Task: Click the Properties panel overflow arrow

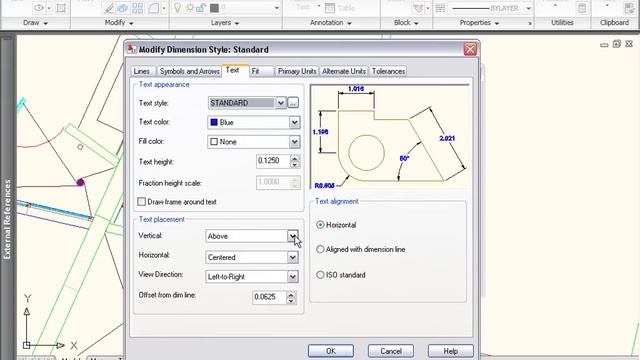Action: point(530,23)
